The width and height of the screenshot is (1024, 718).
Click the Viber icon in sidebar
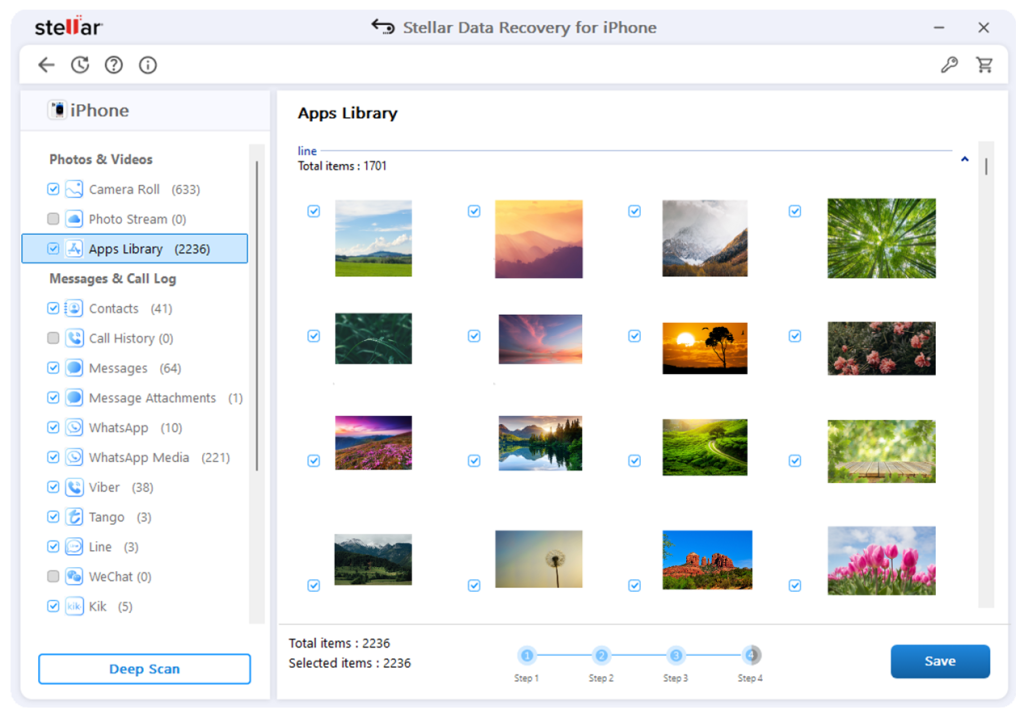pos(74,488)
